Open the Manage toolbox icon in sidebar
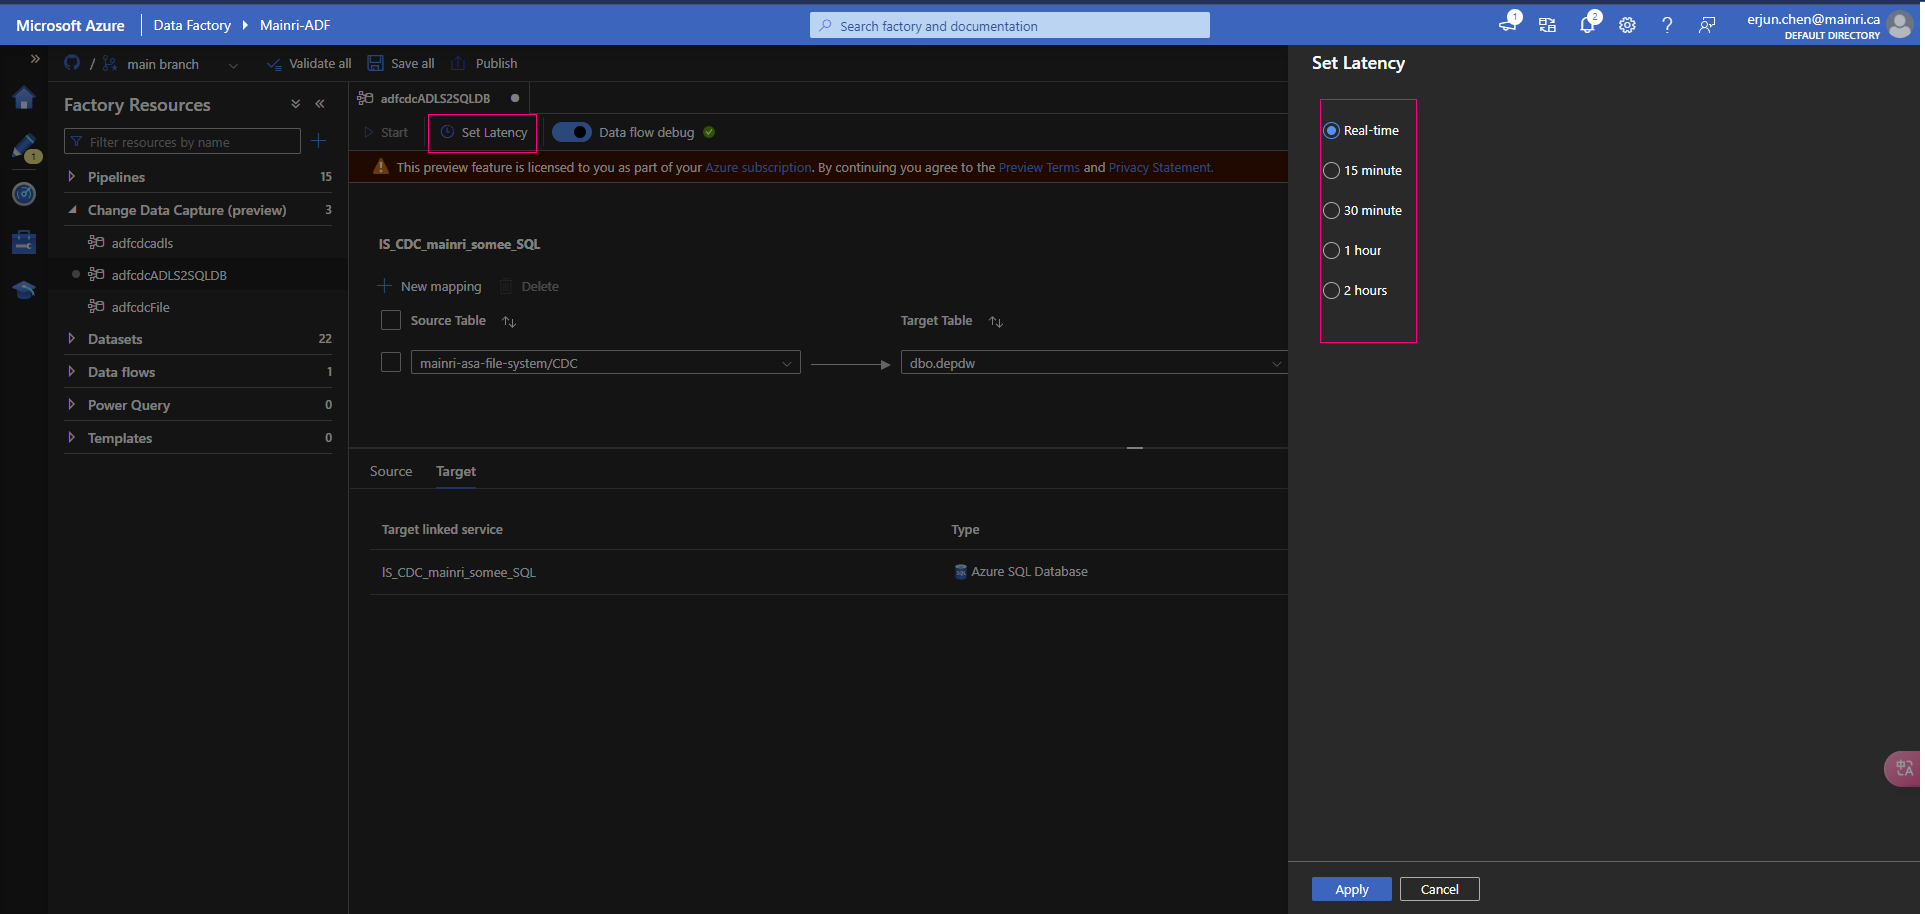Image resolution: width=1925 pixels, height=914 pixels. pos(24,242)
